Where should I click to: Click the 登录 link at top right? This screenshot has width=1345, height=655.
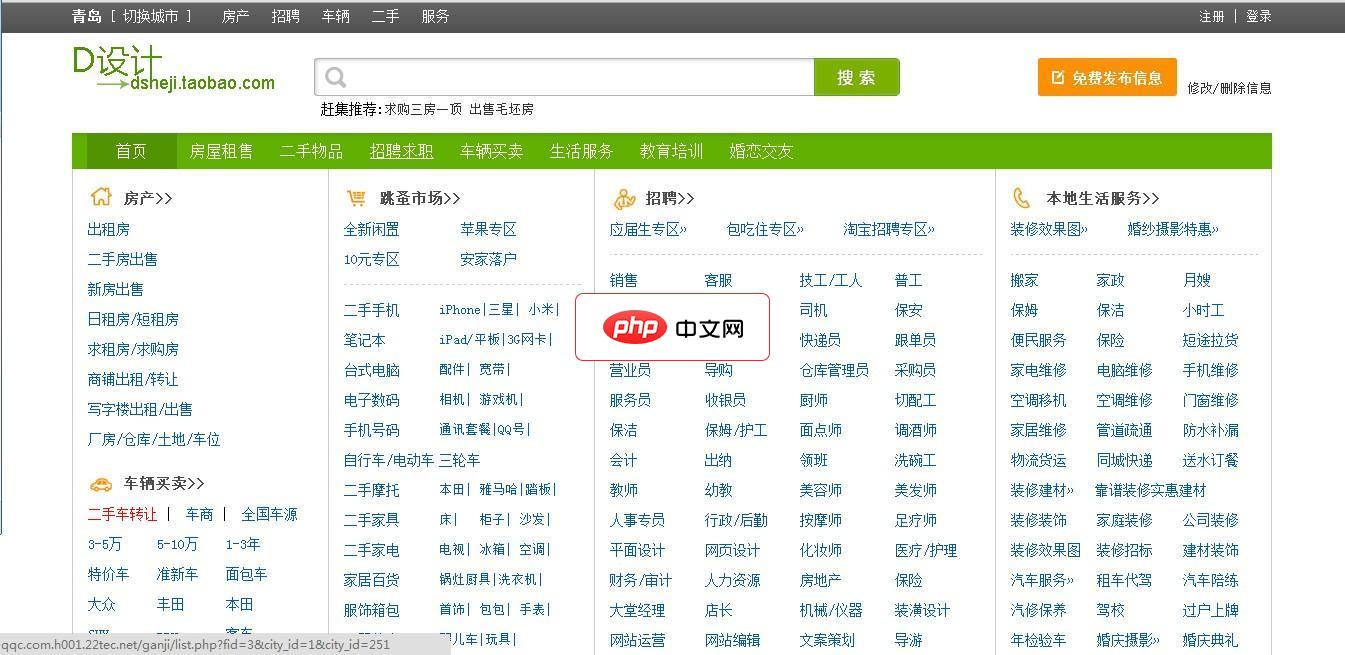(1258, 16)
